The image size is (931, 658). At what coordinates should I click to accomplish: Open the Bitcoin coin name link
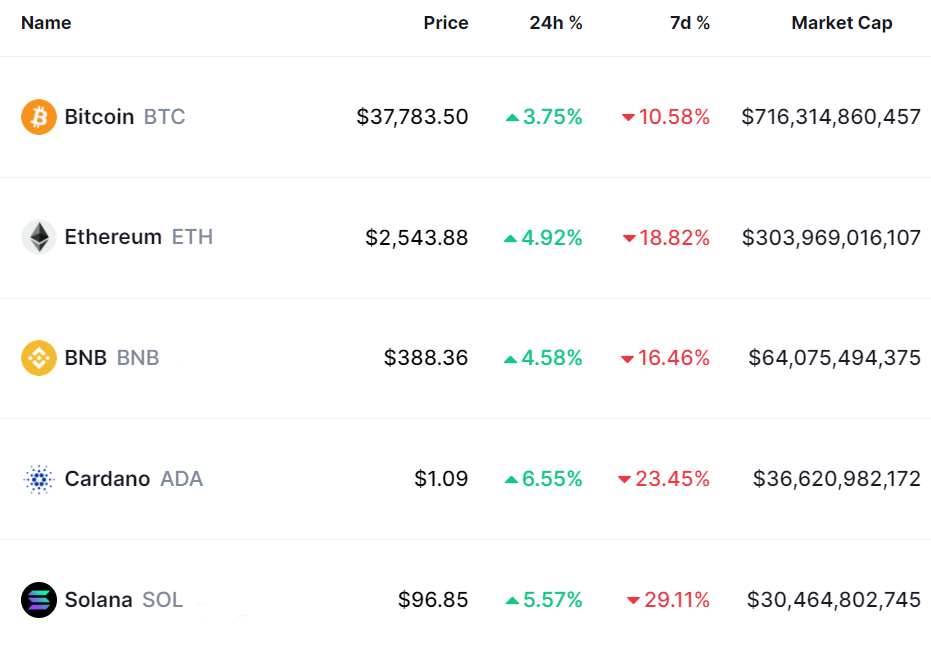point(99,117)
